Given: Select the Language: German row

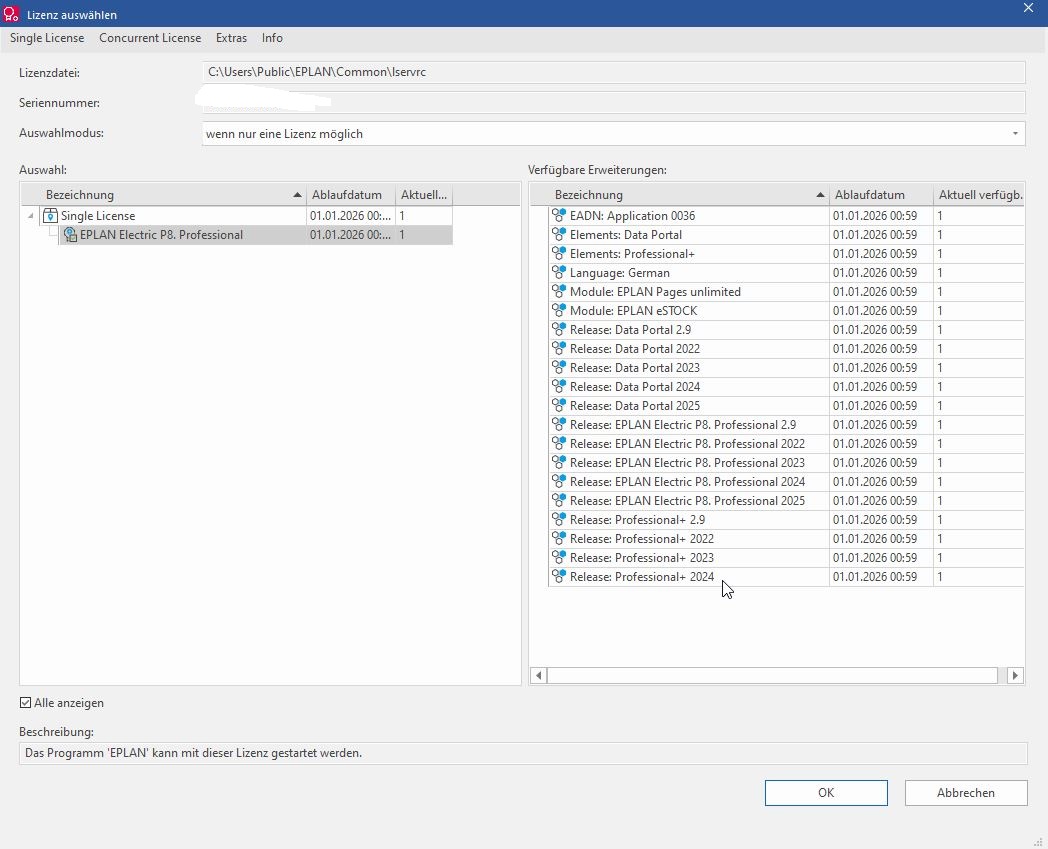Looking at the screenshot, I should coord(787,273).
